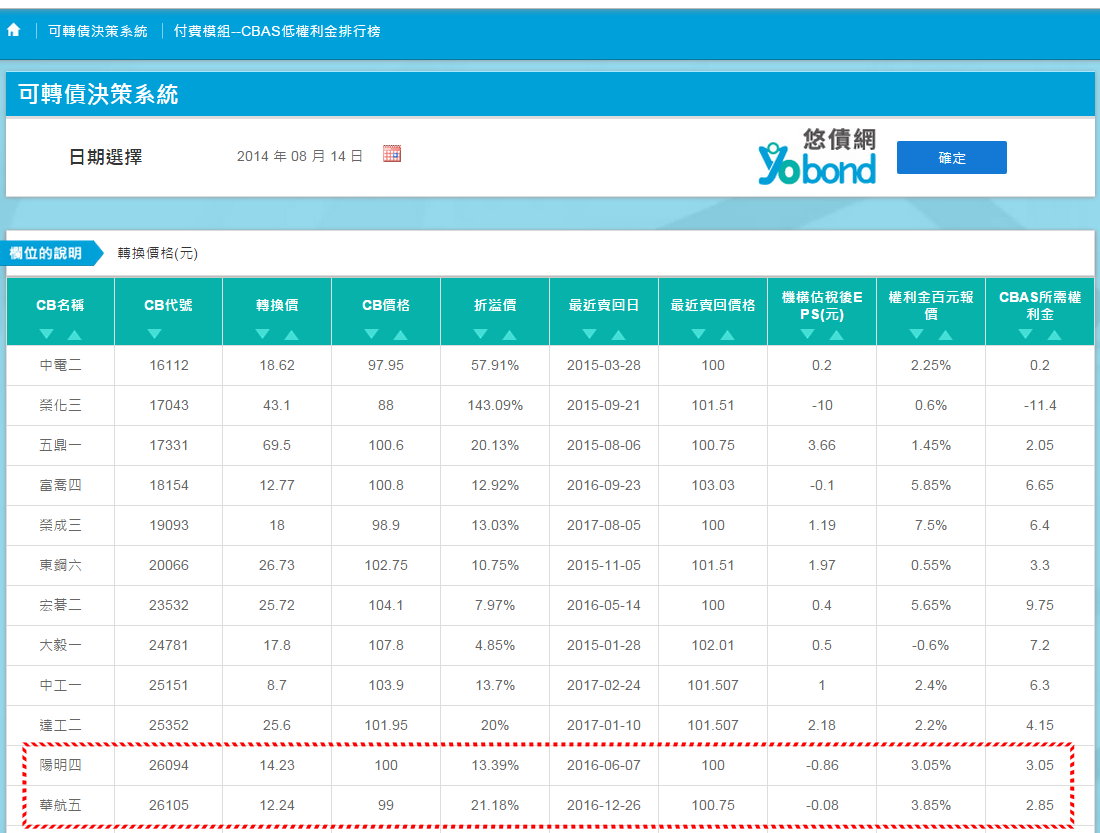1100x833 pixels.
Task: Go to the home page icon
Action: pos(13,30)
